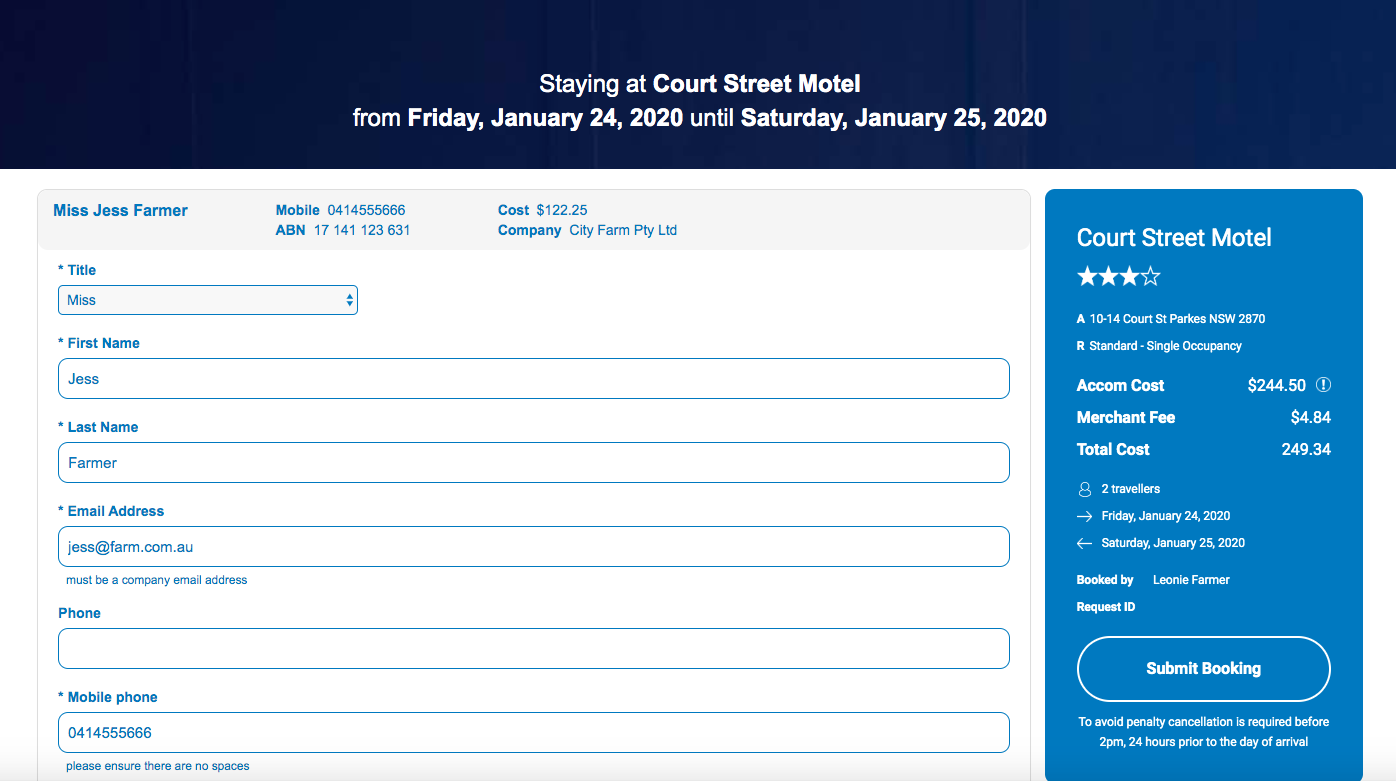Click the first filled rating star
This screenshot has height=781, width=1396.
tap(1086, 277)
